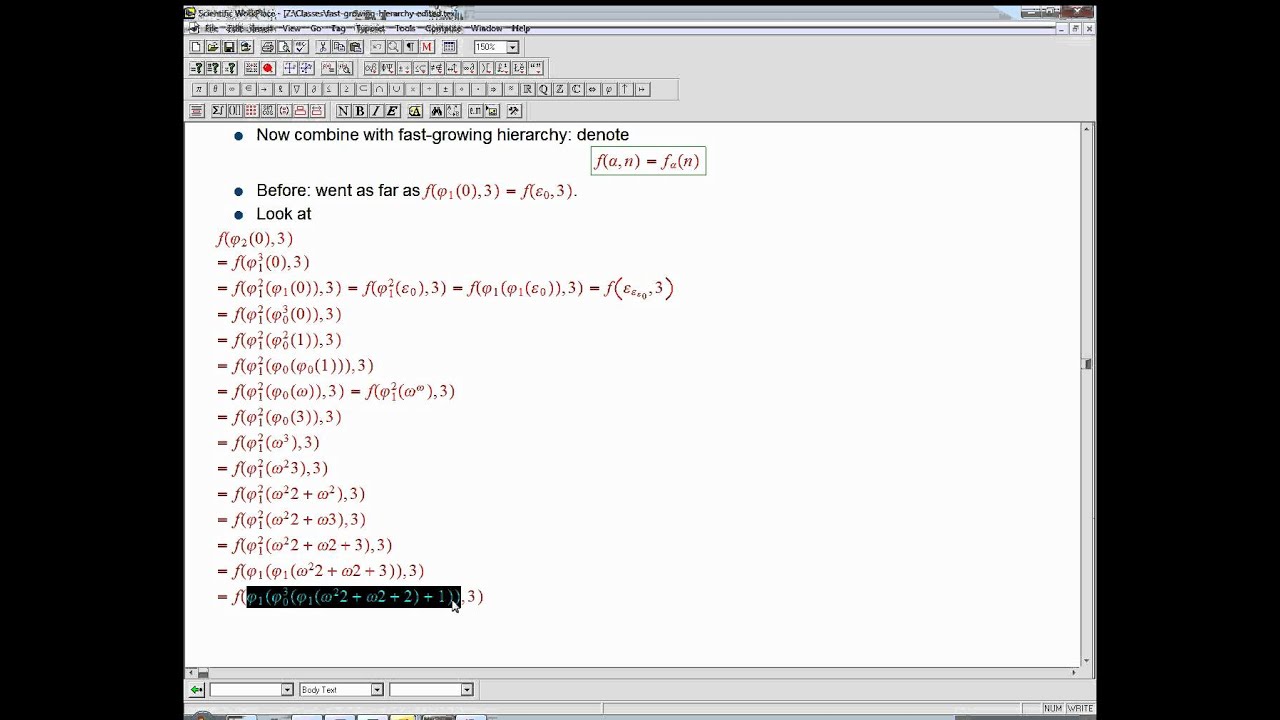Viewport: 1280px width, 720px height.
Task: Open the delimiters symbol panel
Action: click(x=486, y=68)
